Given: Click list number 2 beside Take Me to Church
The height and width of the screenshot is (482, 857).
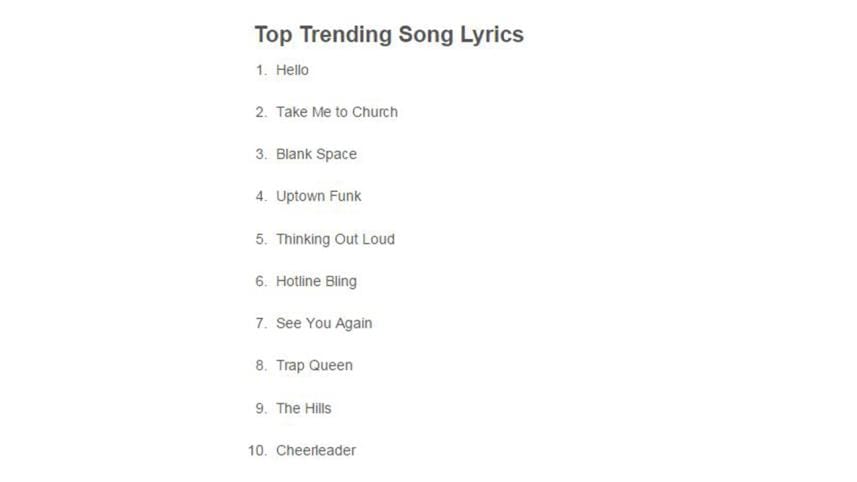Looking at the screenshot, I should (x=261, y=112).
